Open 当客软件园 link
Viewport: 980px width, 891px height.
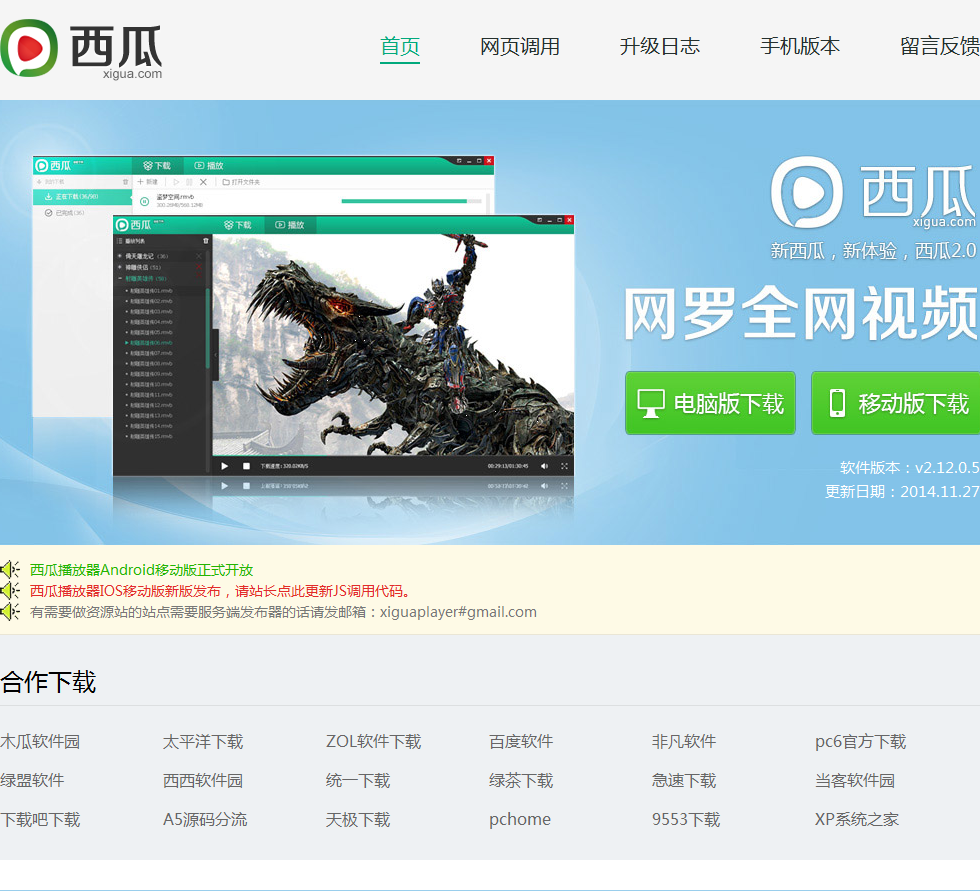[x=855, y=780]
